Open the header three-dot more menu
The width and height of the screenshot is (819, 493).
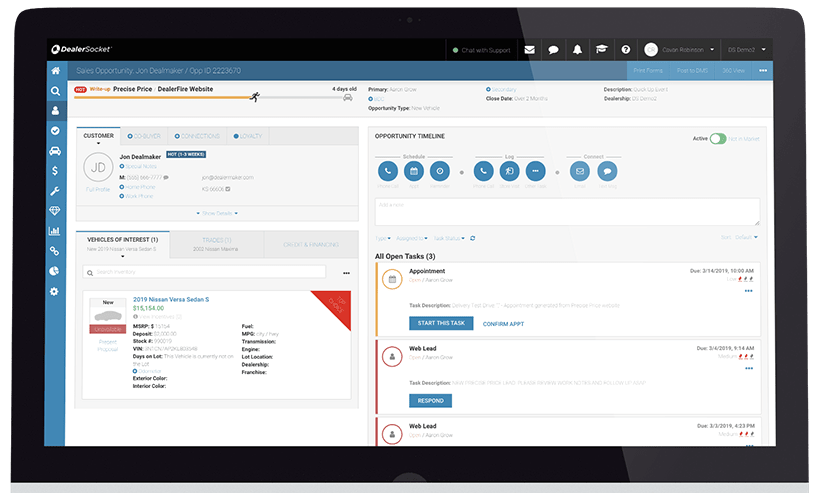pyautogui.click(x=763, y=71)
